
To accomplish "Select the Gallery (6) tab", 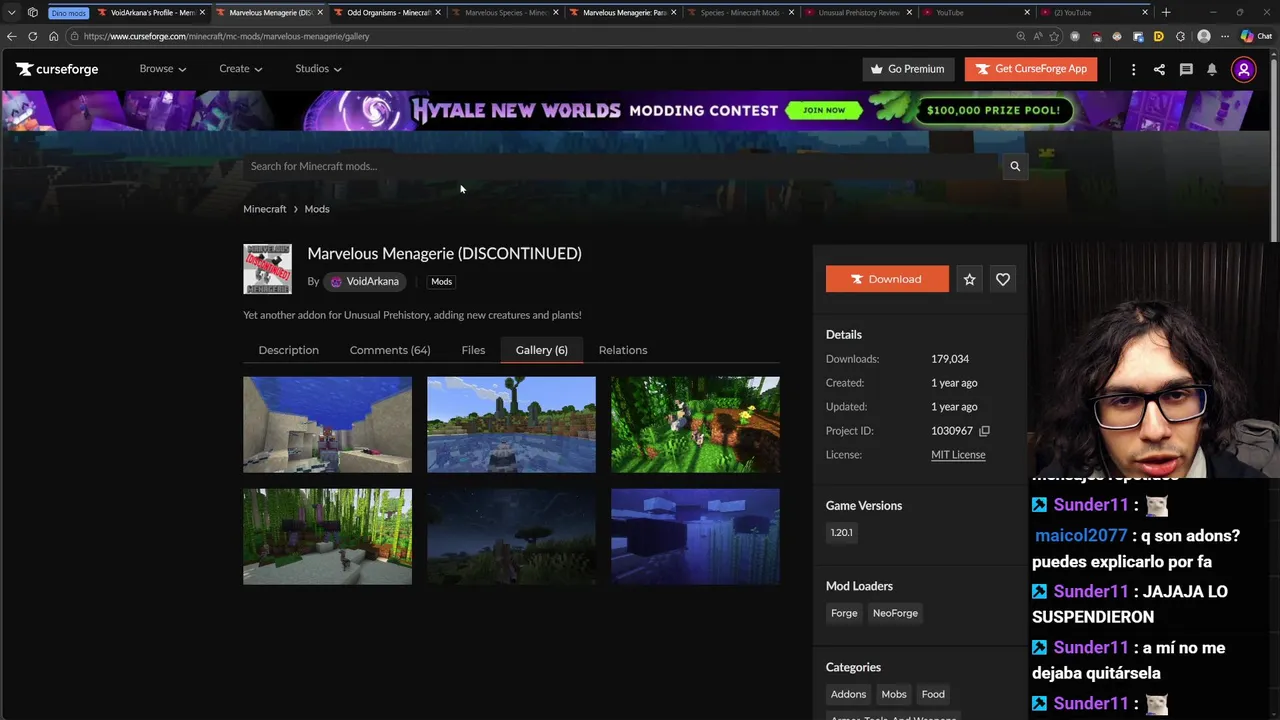I will pos(541,350).
